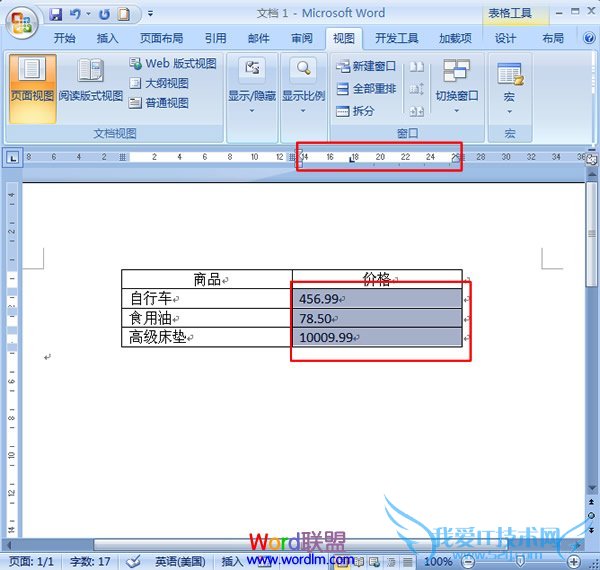Click scroll down arrow on vertical scrollbar
The image size is (600, 570).
pos(592,488)
